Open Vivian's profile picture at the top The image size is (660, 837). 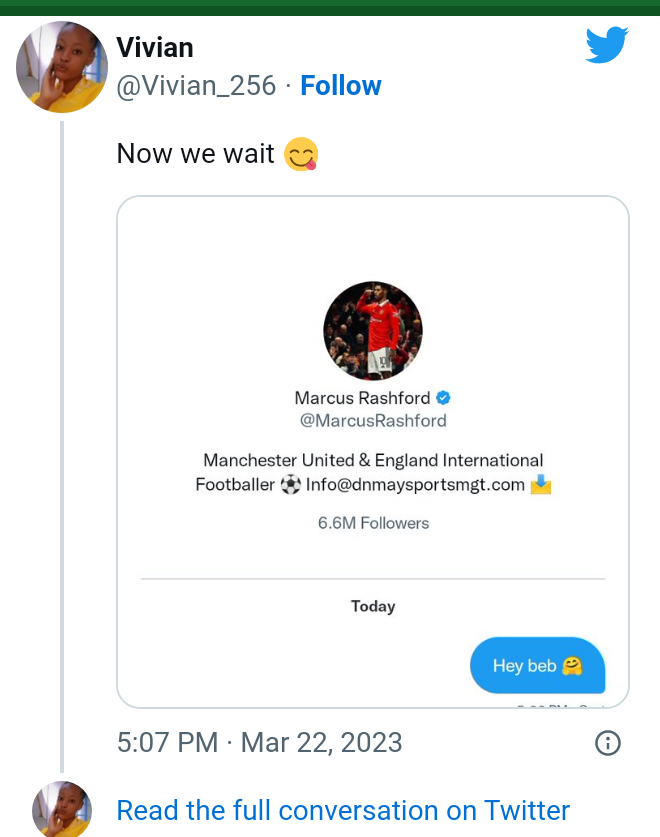62,67
